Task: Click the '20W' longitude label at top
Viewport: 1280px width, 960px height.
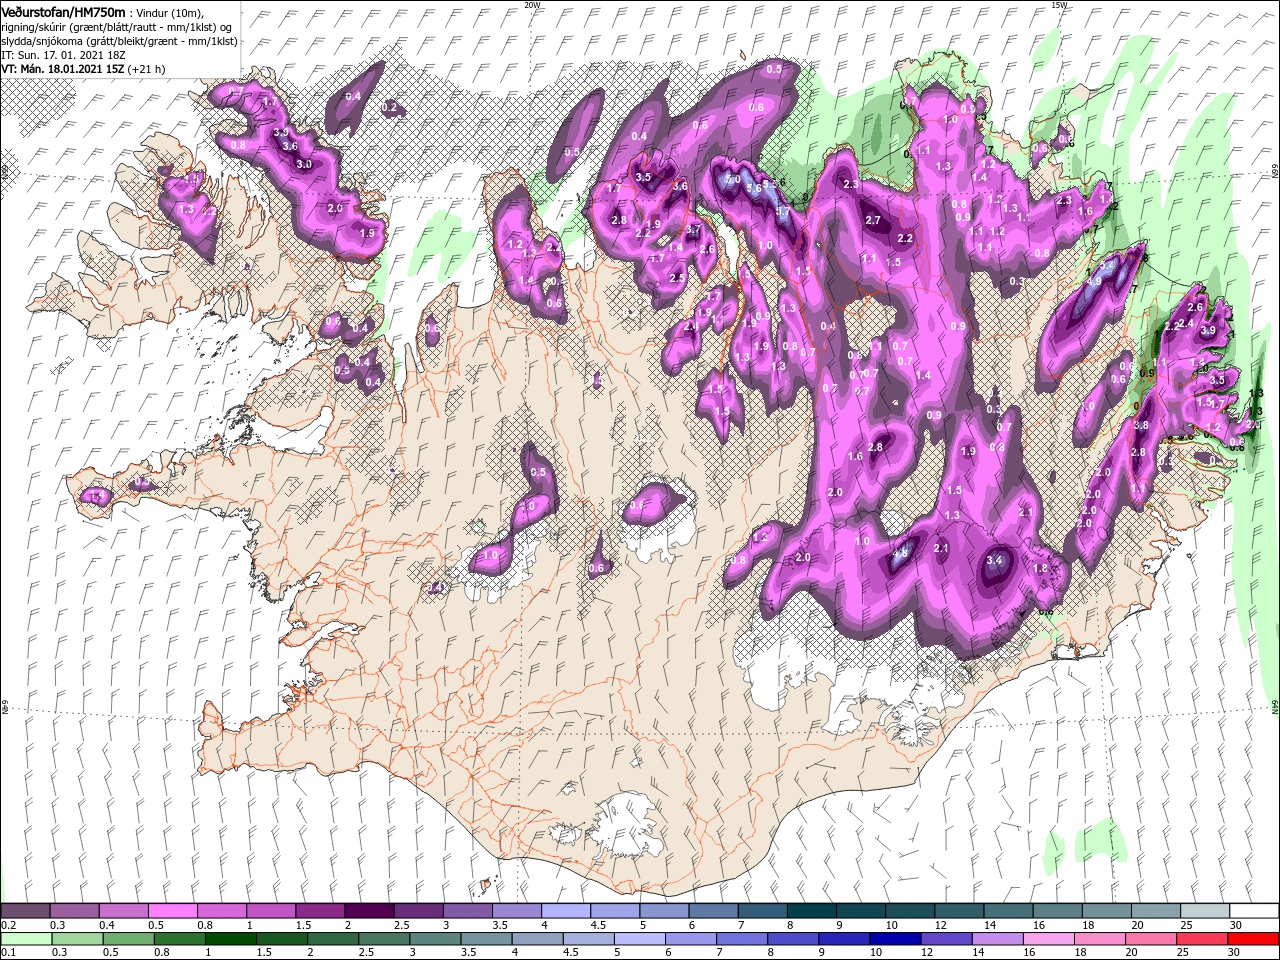Action: [x=533, y=5]
